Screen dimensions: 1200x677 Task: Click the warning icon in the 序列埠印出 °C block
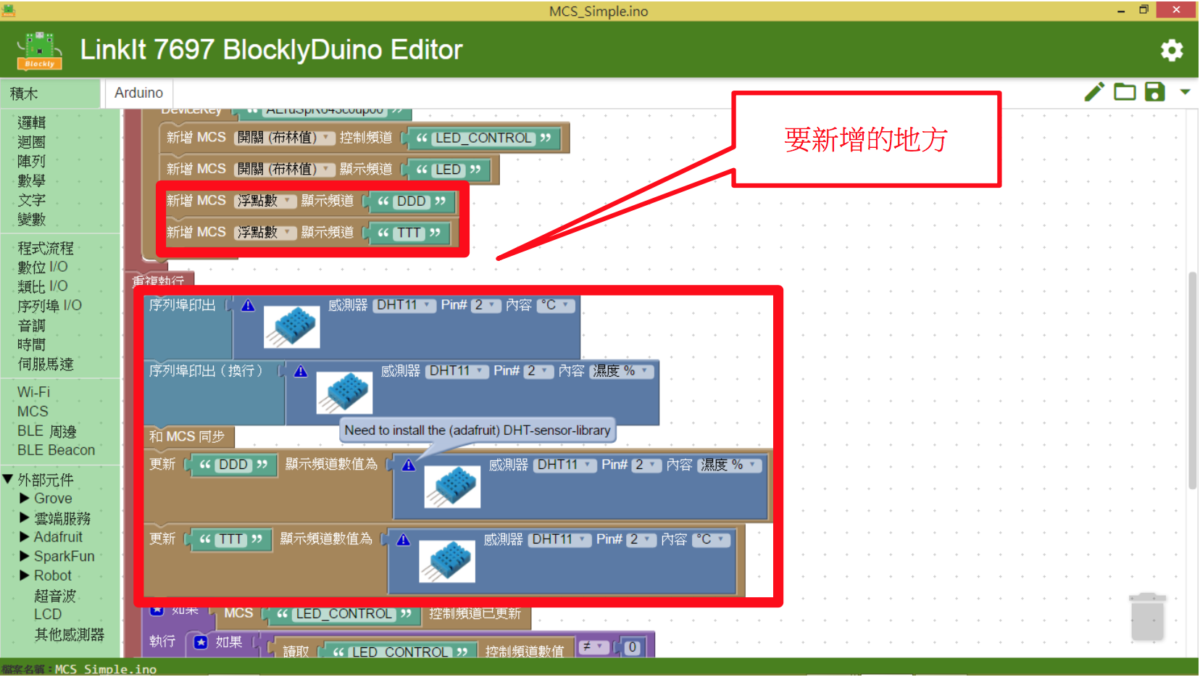(x=248, y=306)
